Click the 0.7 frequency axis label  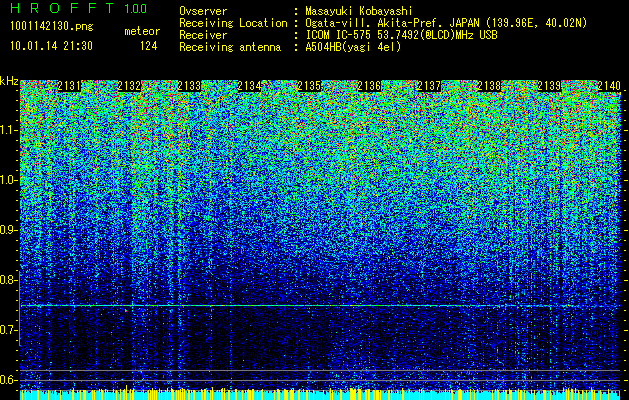tap(8, 330)
